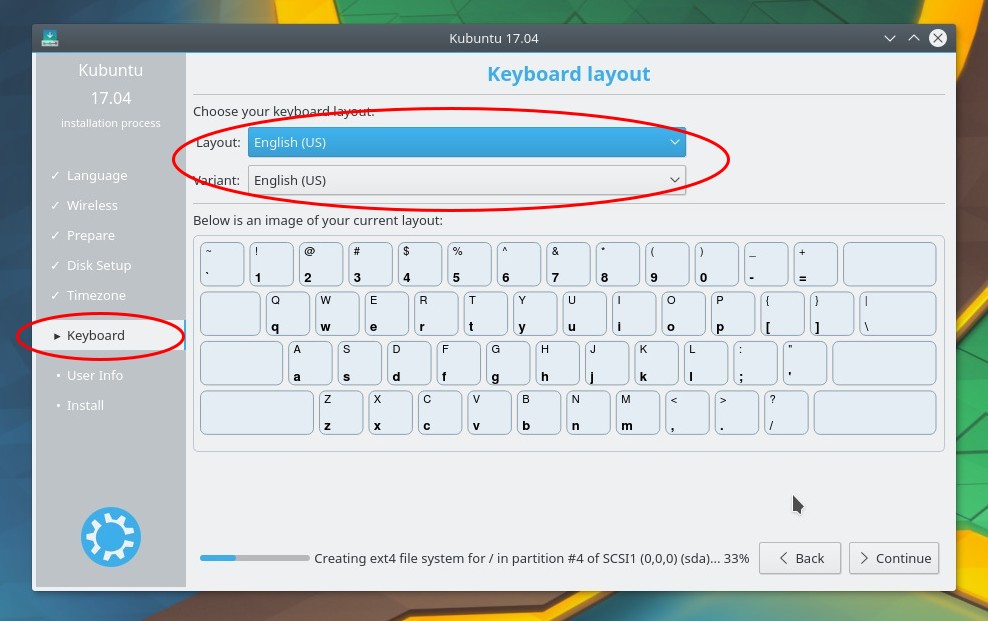Click the 'Choose your keyboard layout:' text
This screenshot has height=621, width=988.
[x=284, y=111]
